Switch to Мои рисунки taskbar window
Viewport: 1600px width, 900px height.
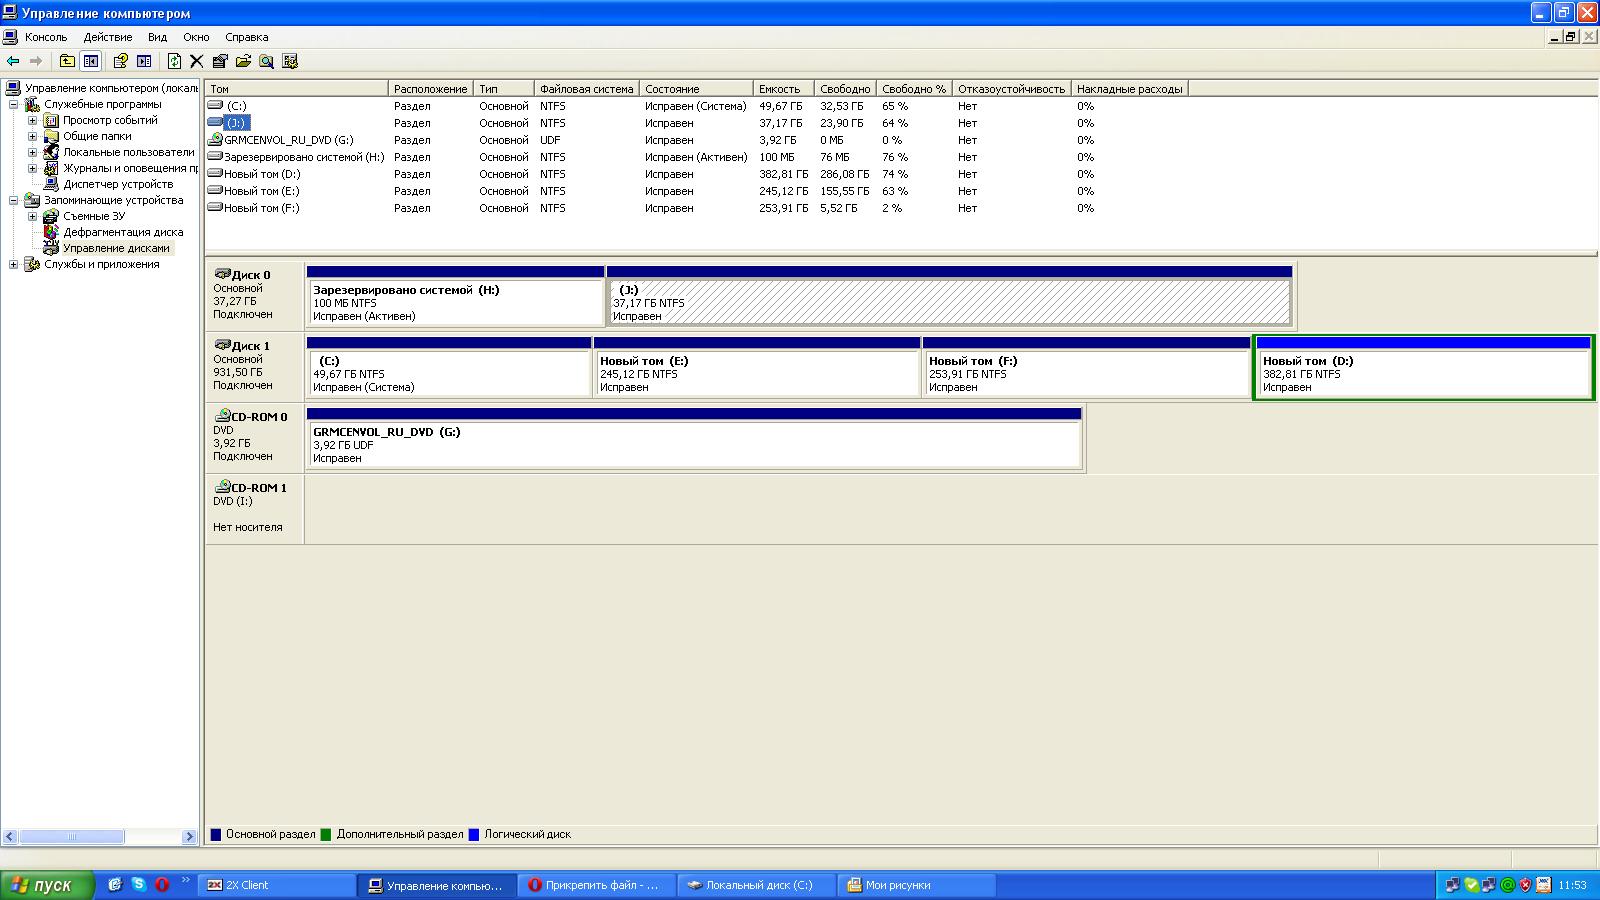pos(918,885)
